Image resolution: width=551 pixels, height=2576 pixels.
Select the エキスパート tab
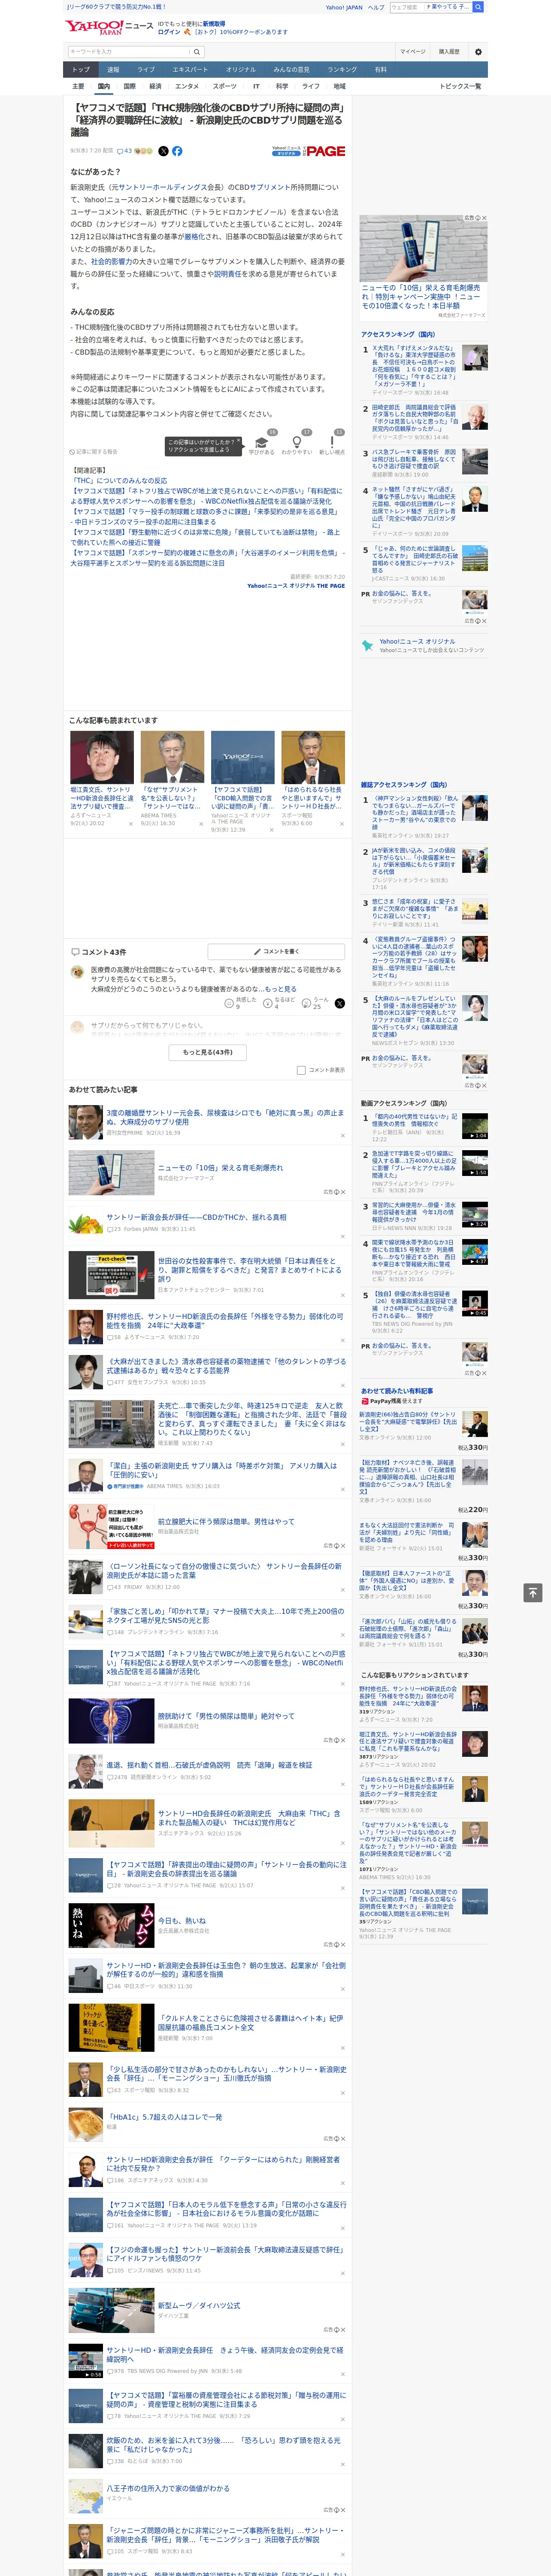(190, 70)
